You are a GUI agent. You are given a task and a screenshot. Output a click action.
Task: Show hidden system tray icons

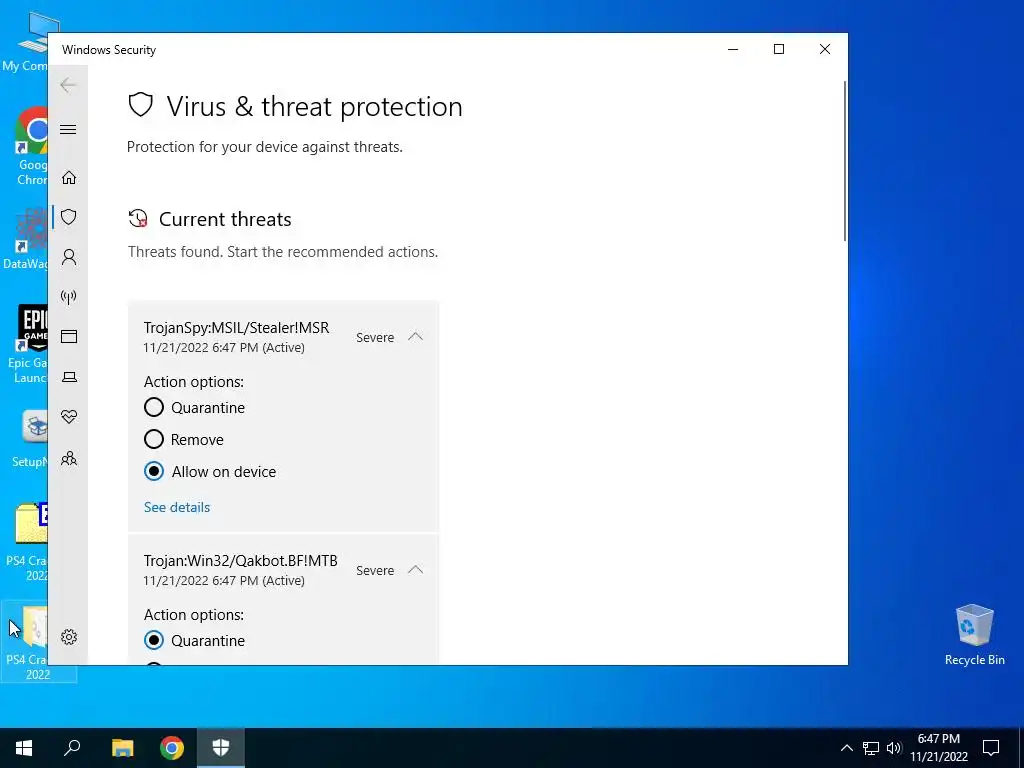[x=846, y=748]
